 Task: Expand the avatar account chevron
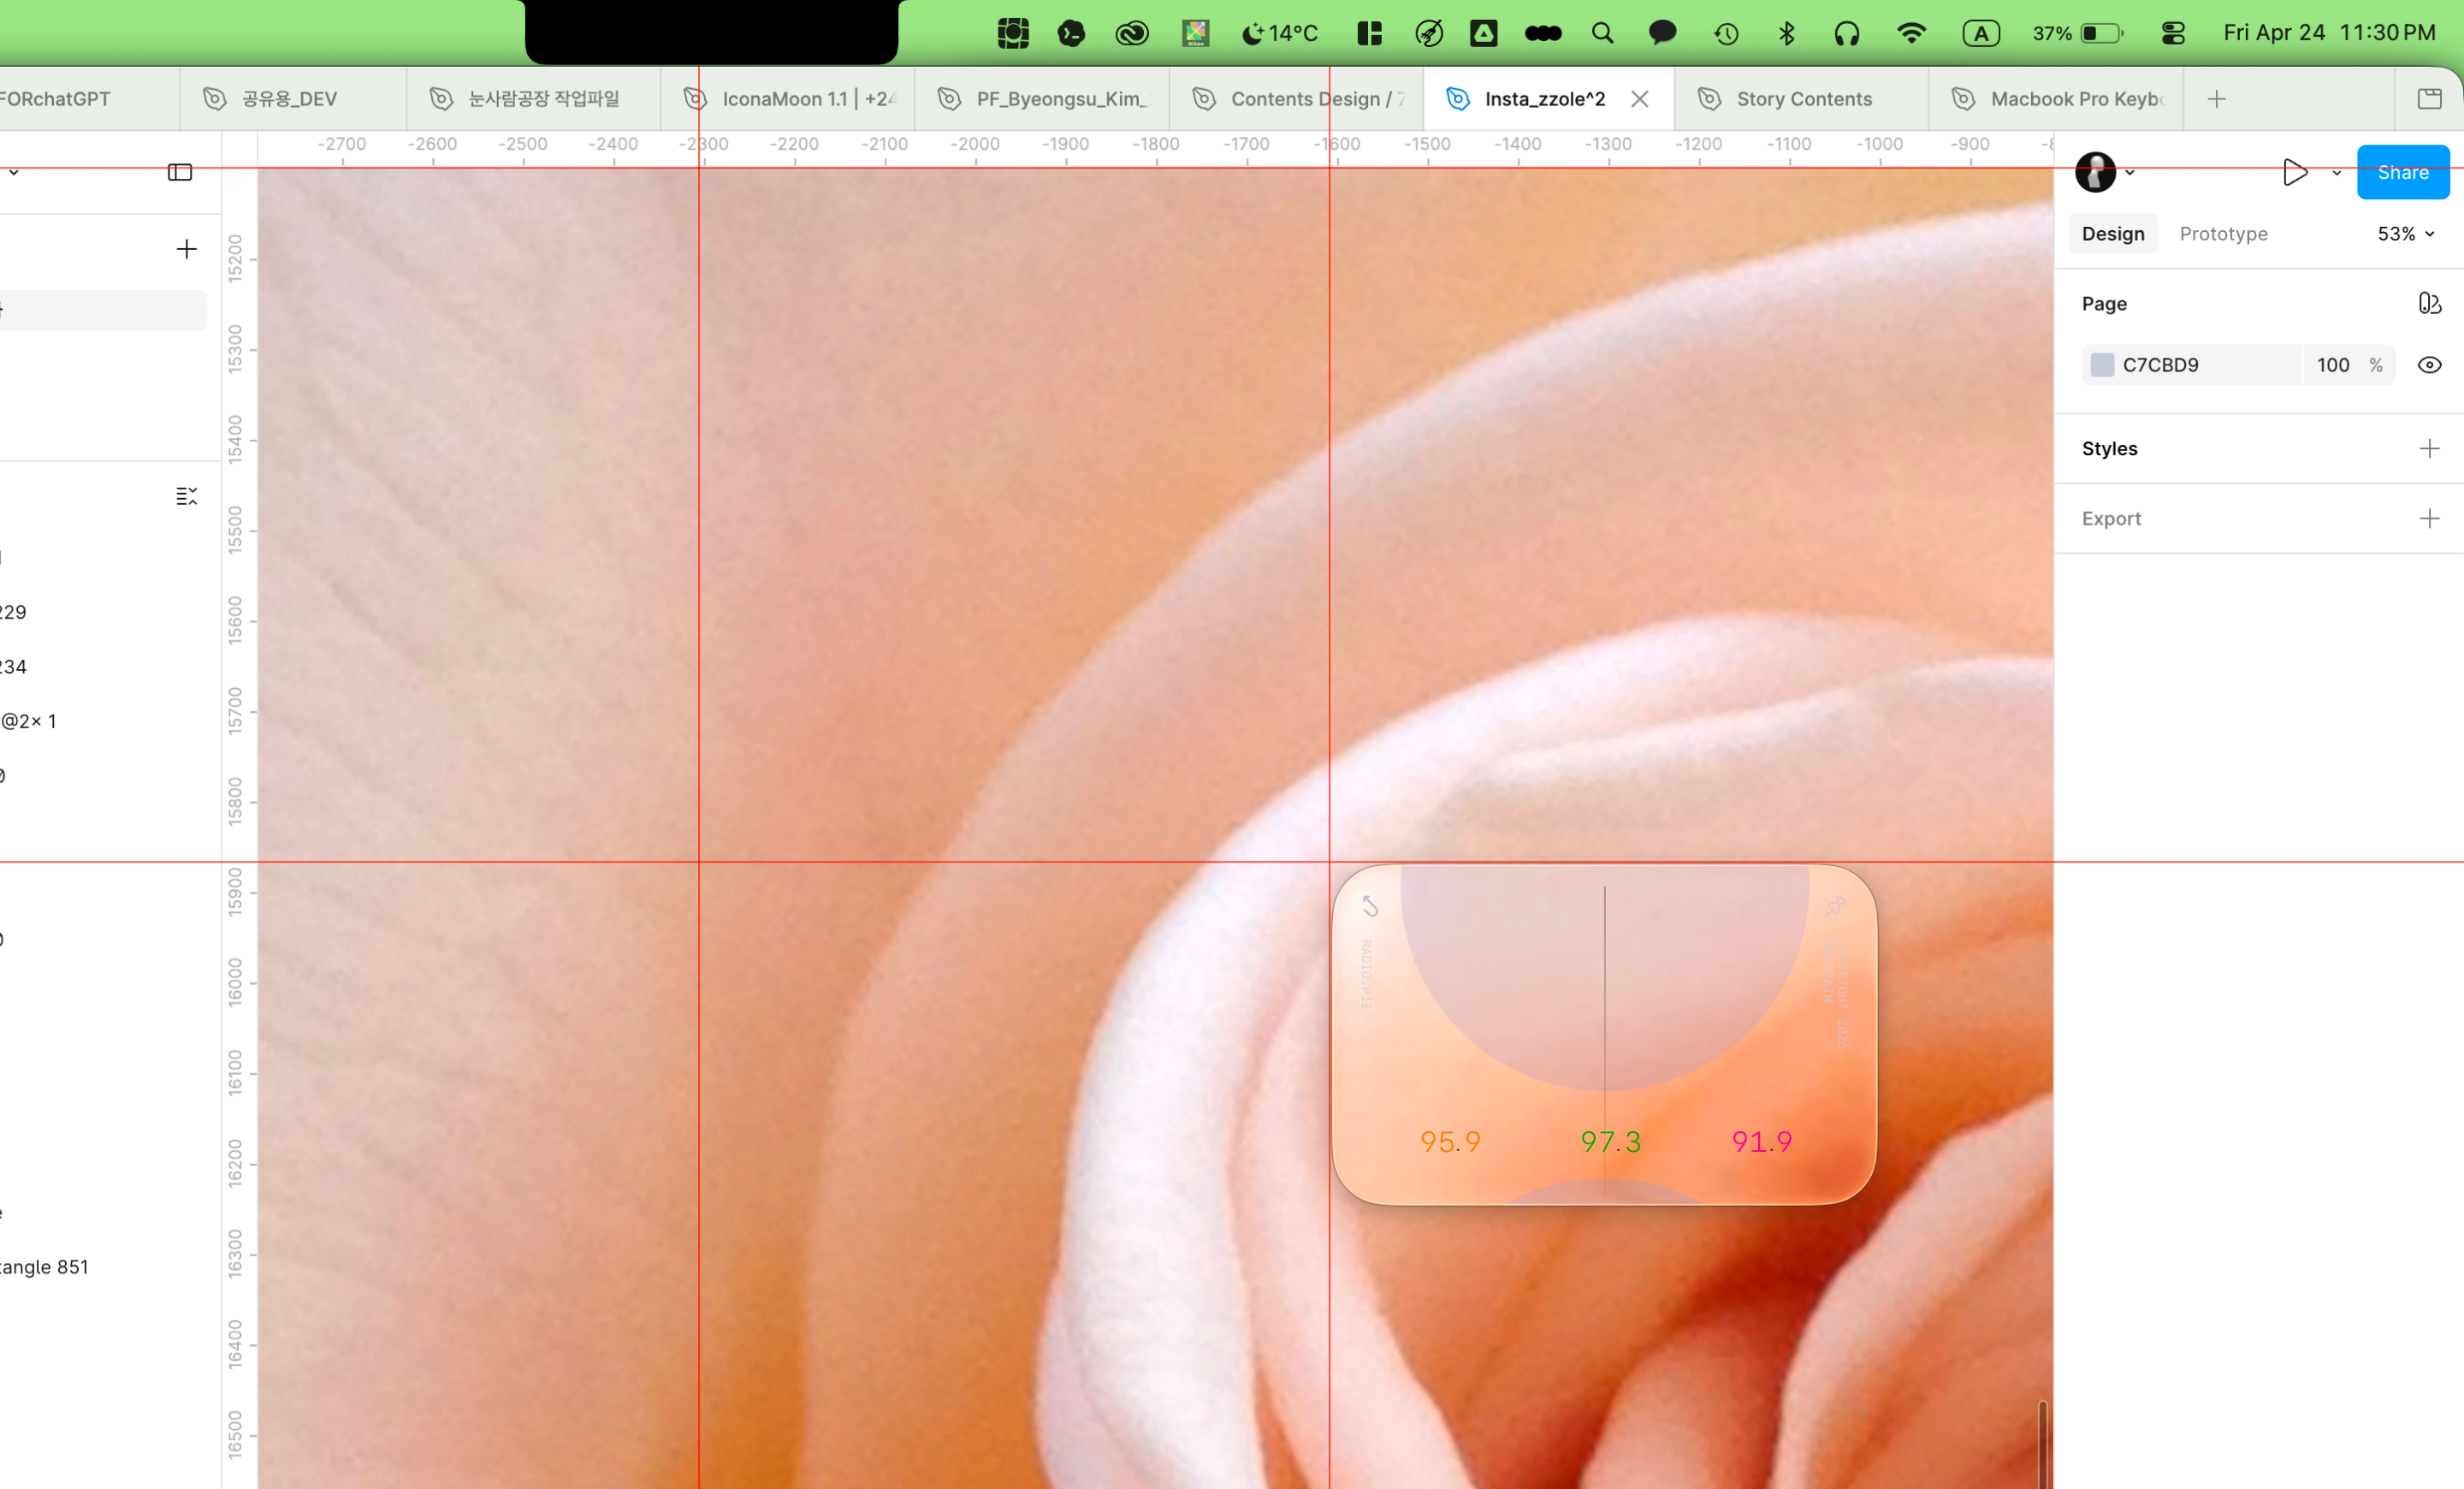coord(2130,173)
